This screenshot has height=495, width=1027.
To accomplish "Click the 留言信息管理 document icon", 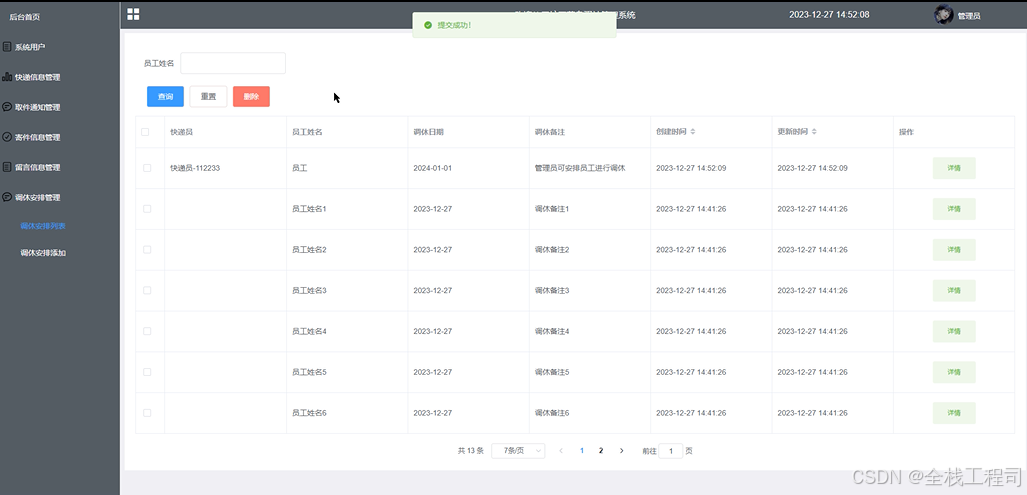I will [7, 167].
